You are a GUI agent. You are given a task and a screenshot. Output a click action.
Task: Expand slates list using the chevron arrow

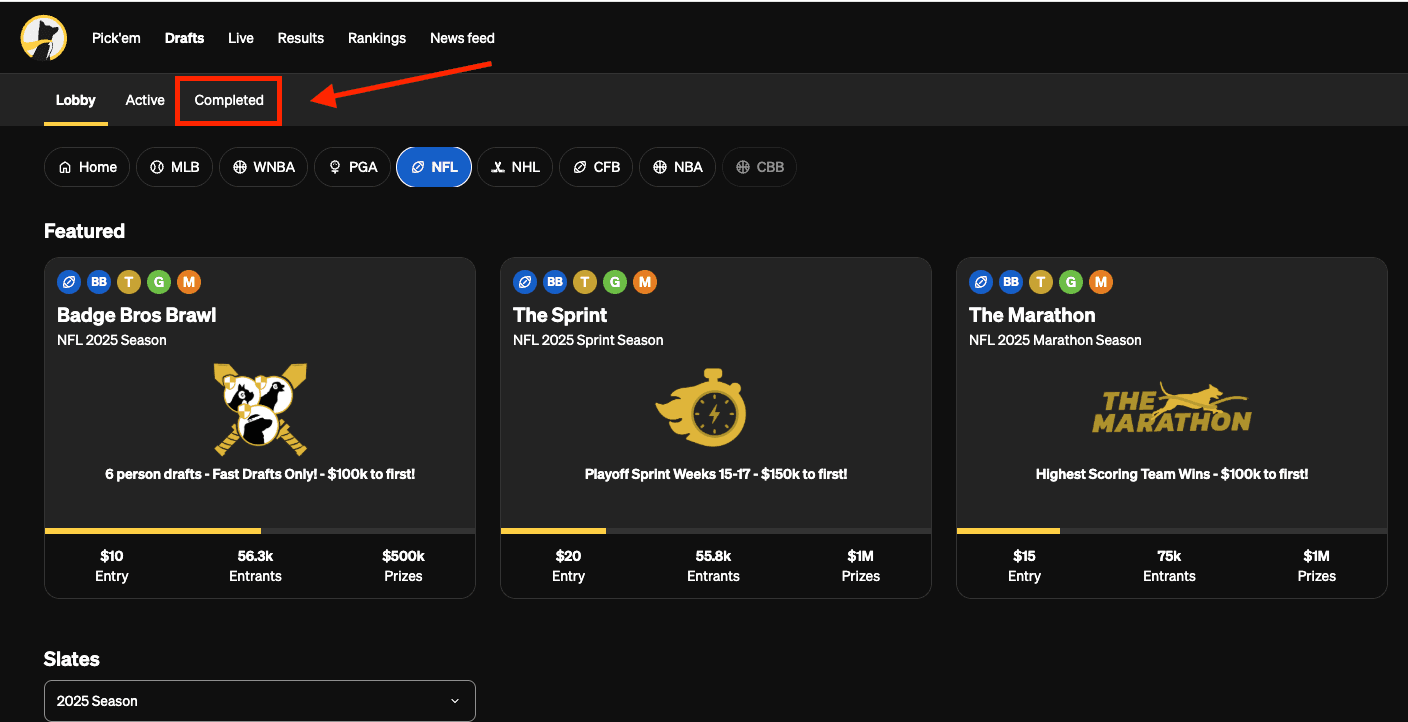tap(455, 701)
